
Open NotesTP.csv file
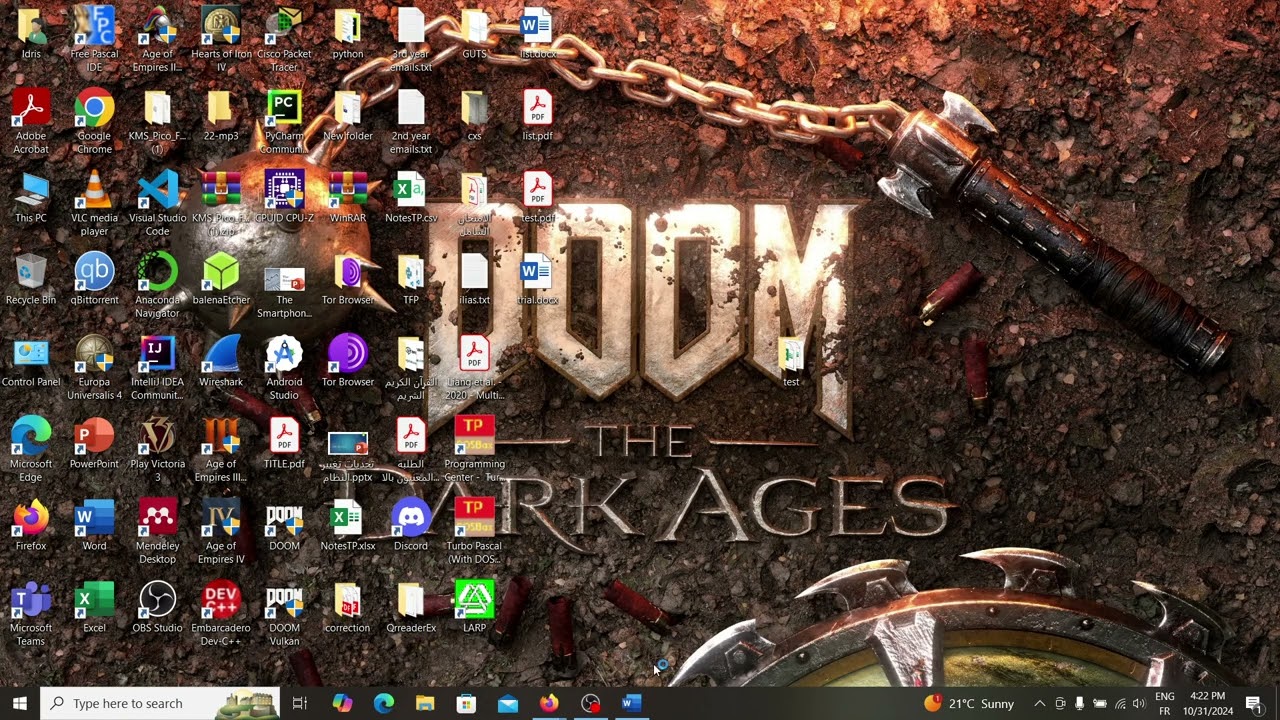tap(411, 197)
